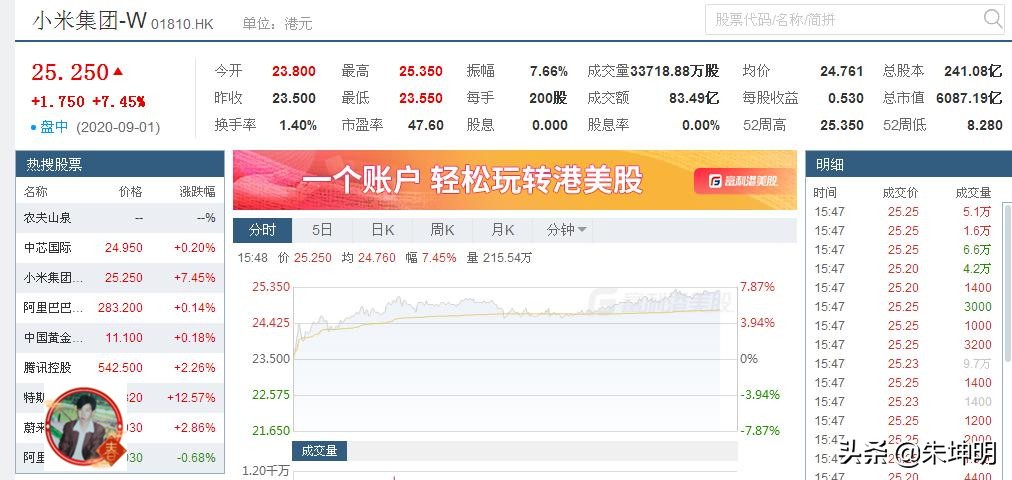Click the red up-arrow price indicator
This screenshot has width=1012, height=480.
pos(119,72)
